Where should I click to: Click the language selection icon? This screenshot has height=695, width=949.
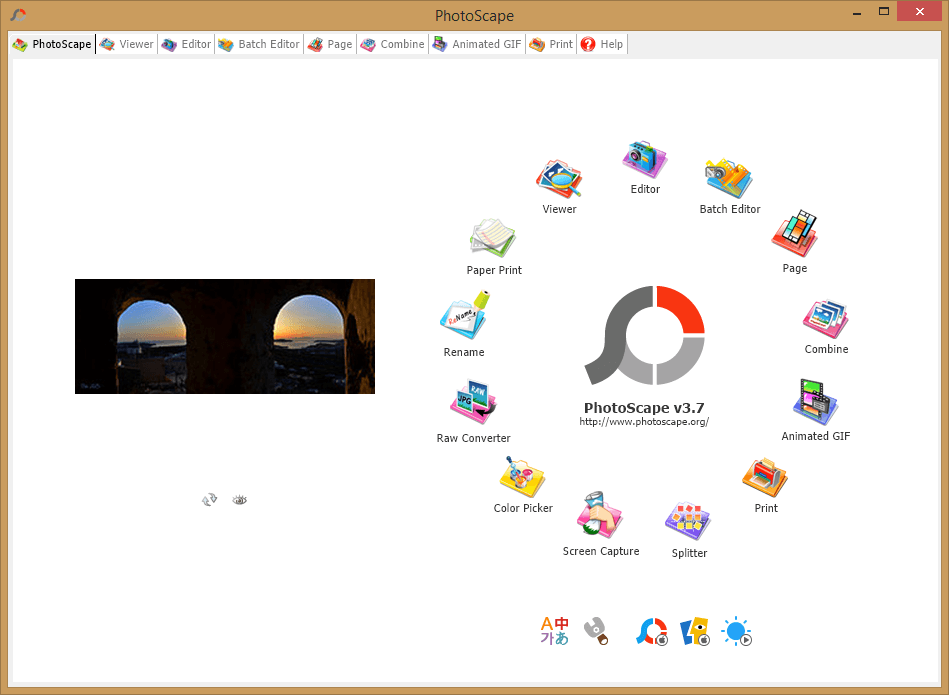pos(554,631)
